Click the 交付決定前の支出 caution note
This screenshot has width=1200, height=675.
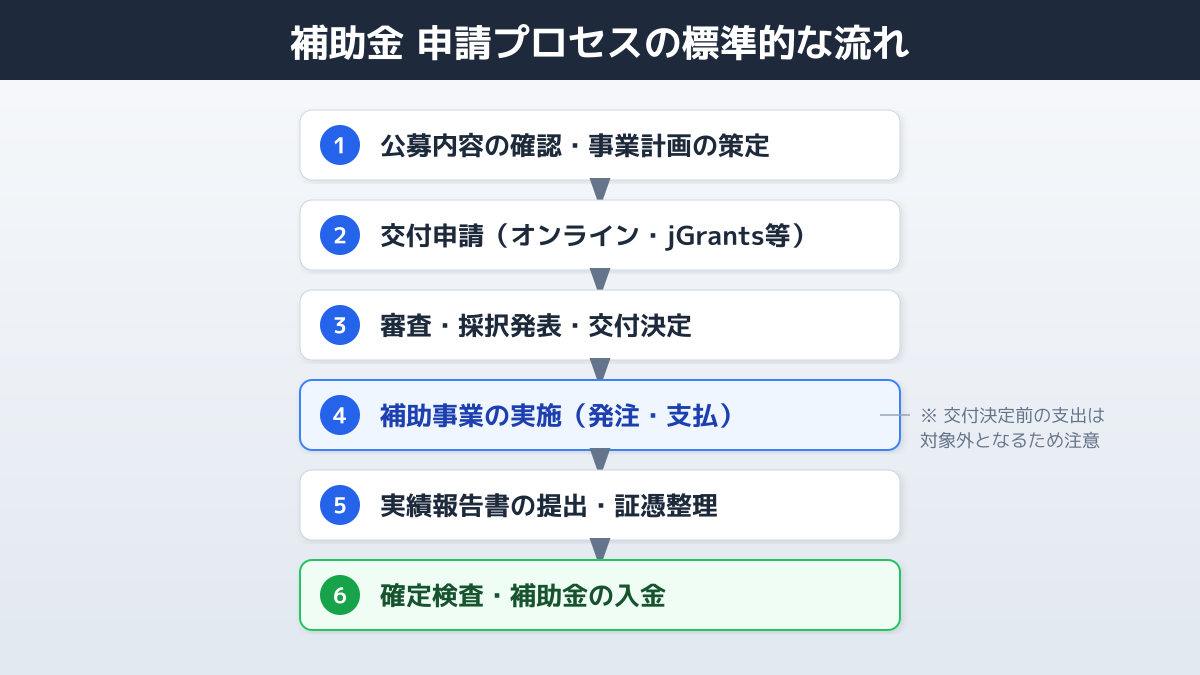1010,427
